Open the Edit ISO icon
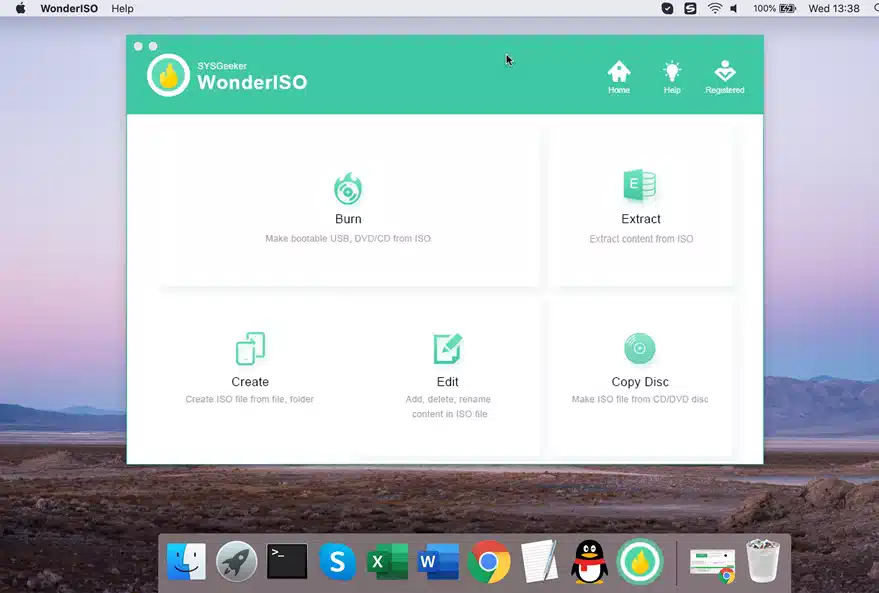This screenshot has width=879, height=593. click(x=447, y=348)
